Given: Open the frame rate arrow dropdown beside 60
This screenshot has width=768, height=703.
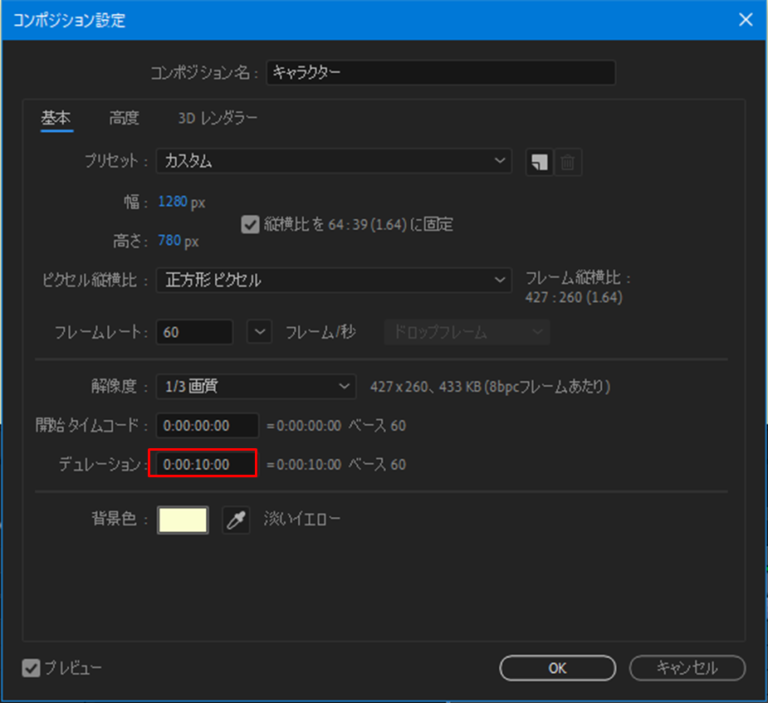Looking at the screenshot, I should (259, 332).
